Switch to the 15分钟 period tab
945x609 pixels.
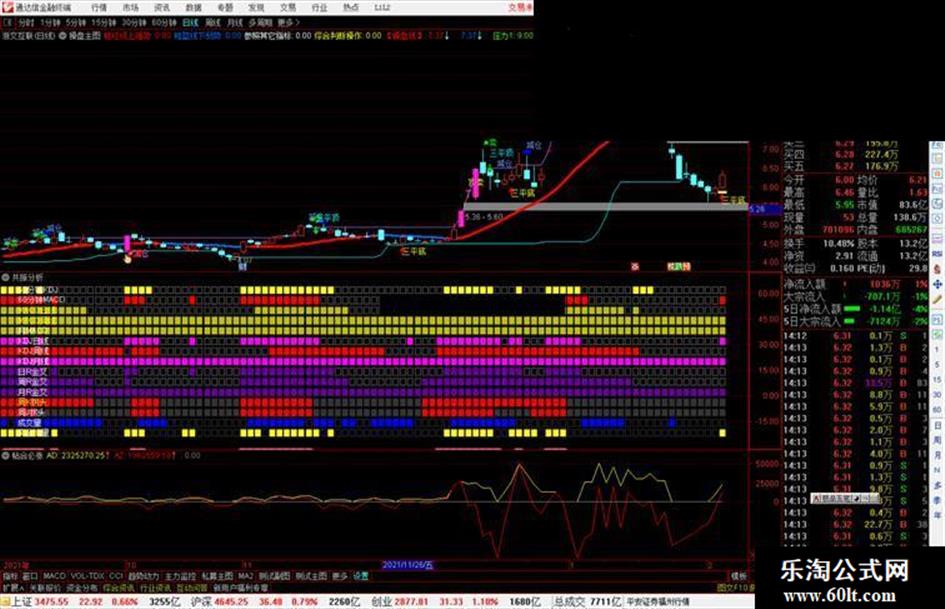pyautogui.click(x=103, y=23)
